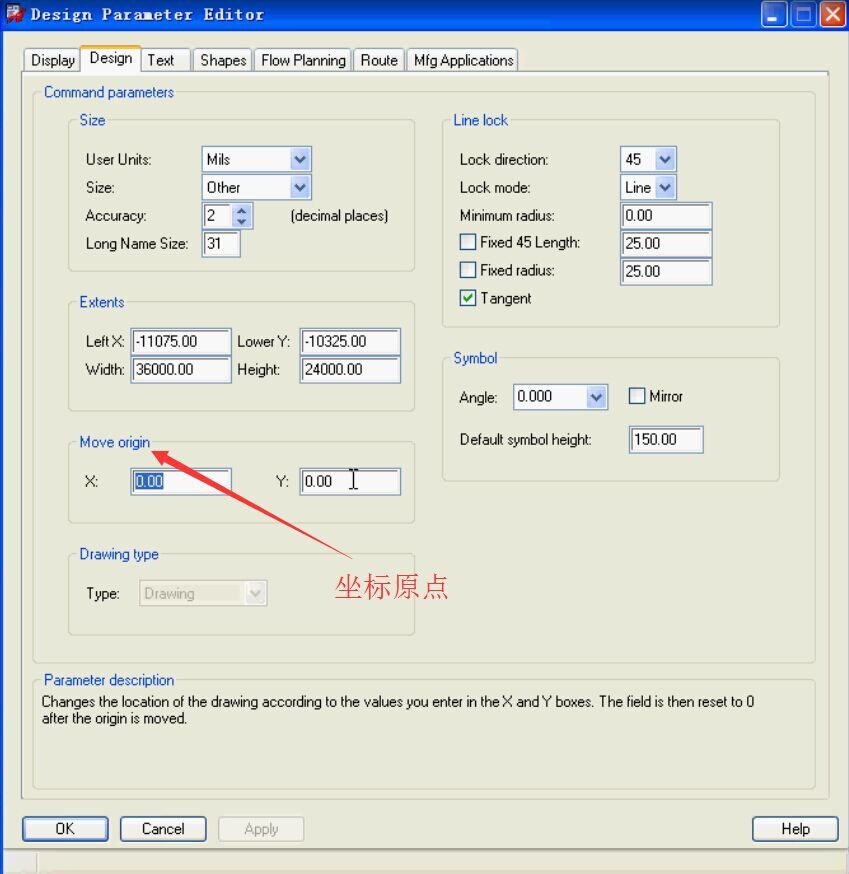Open Help for the parameter editor
The width and height of the screenshot is (849, 874).
coord(795,829)
